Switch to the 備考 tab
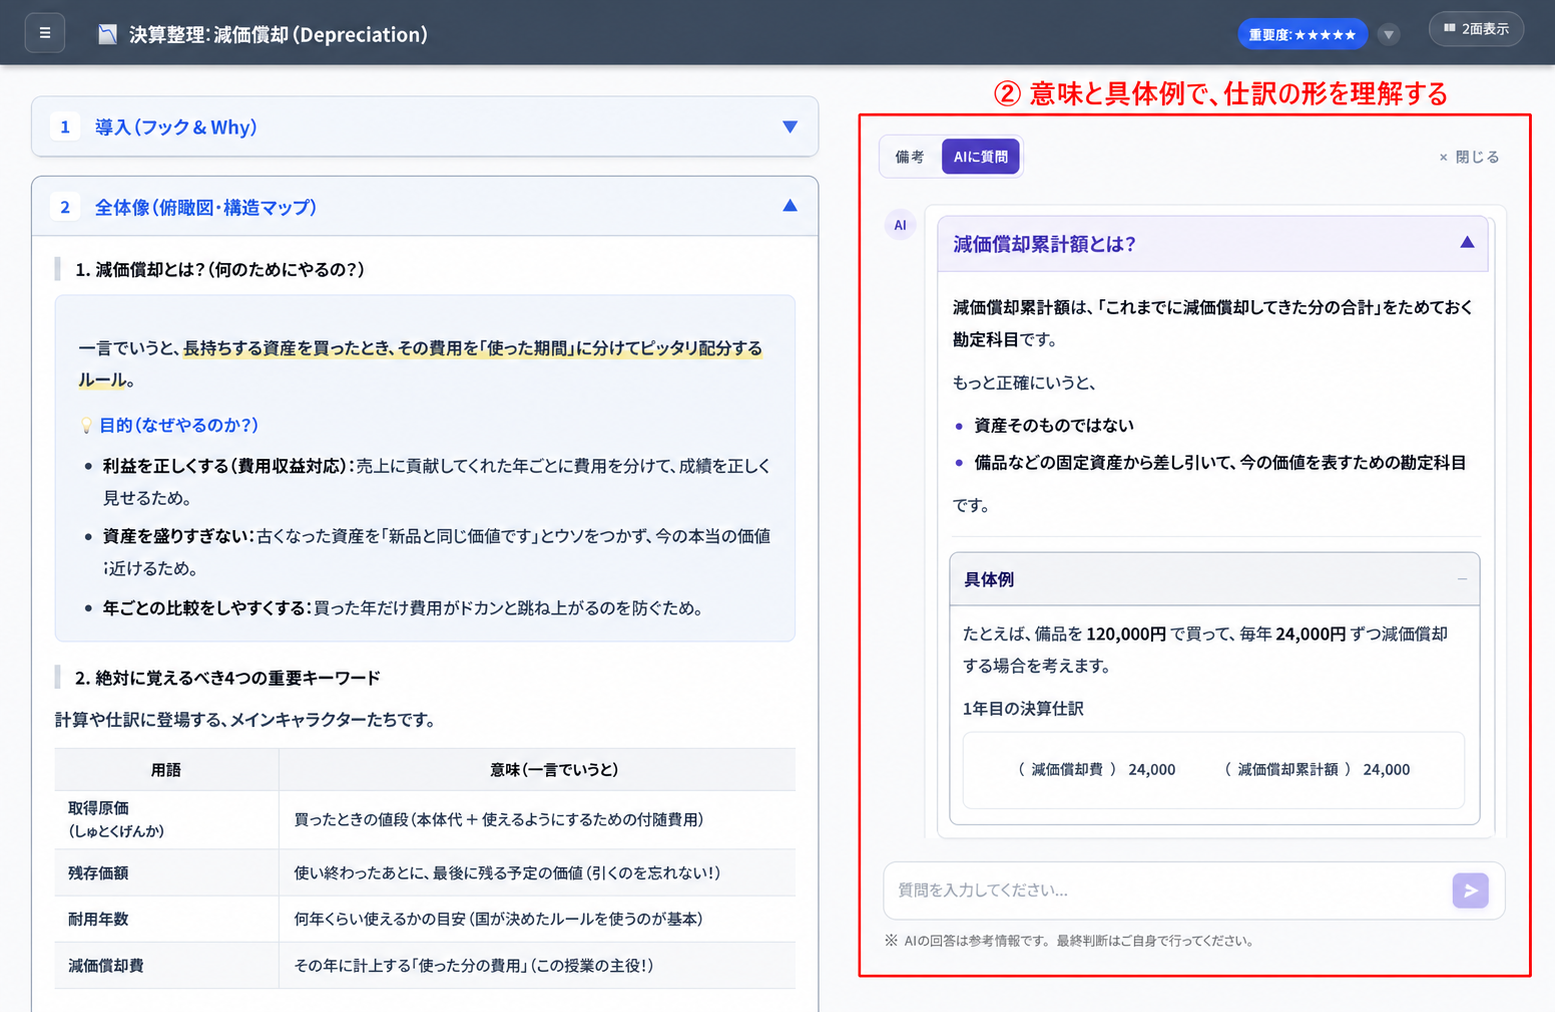1555x1012 pixels. [x=910, y=157]
